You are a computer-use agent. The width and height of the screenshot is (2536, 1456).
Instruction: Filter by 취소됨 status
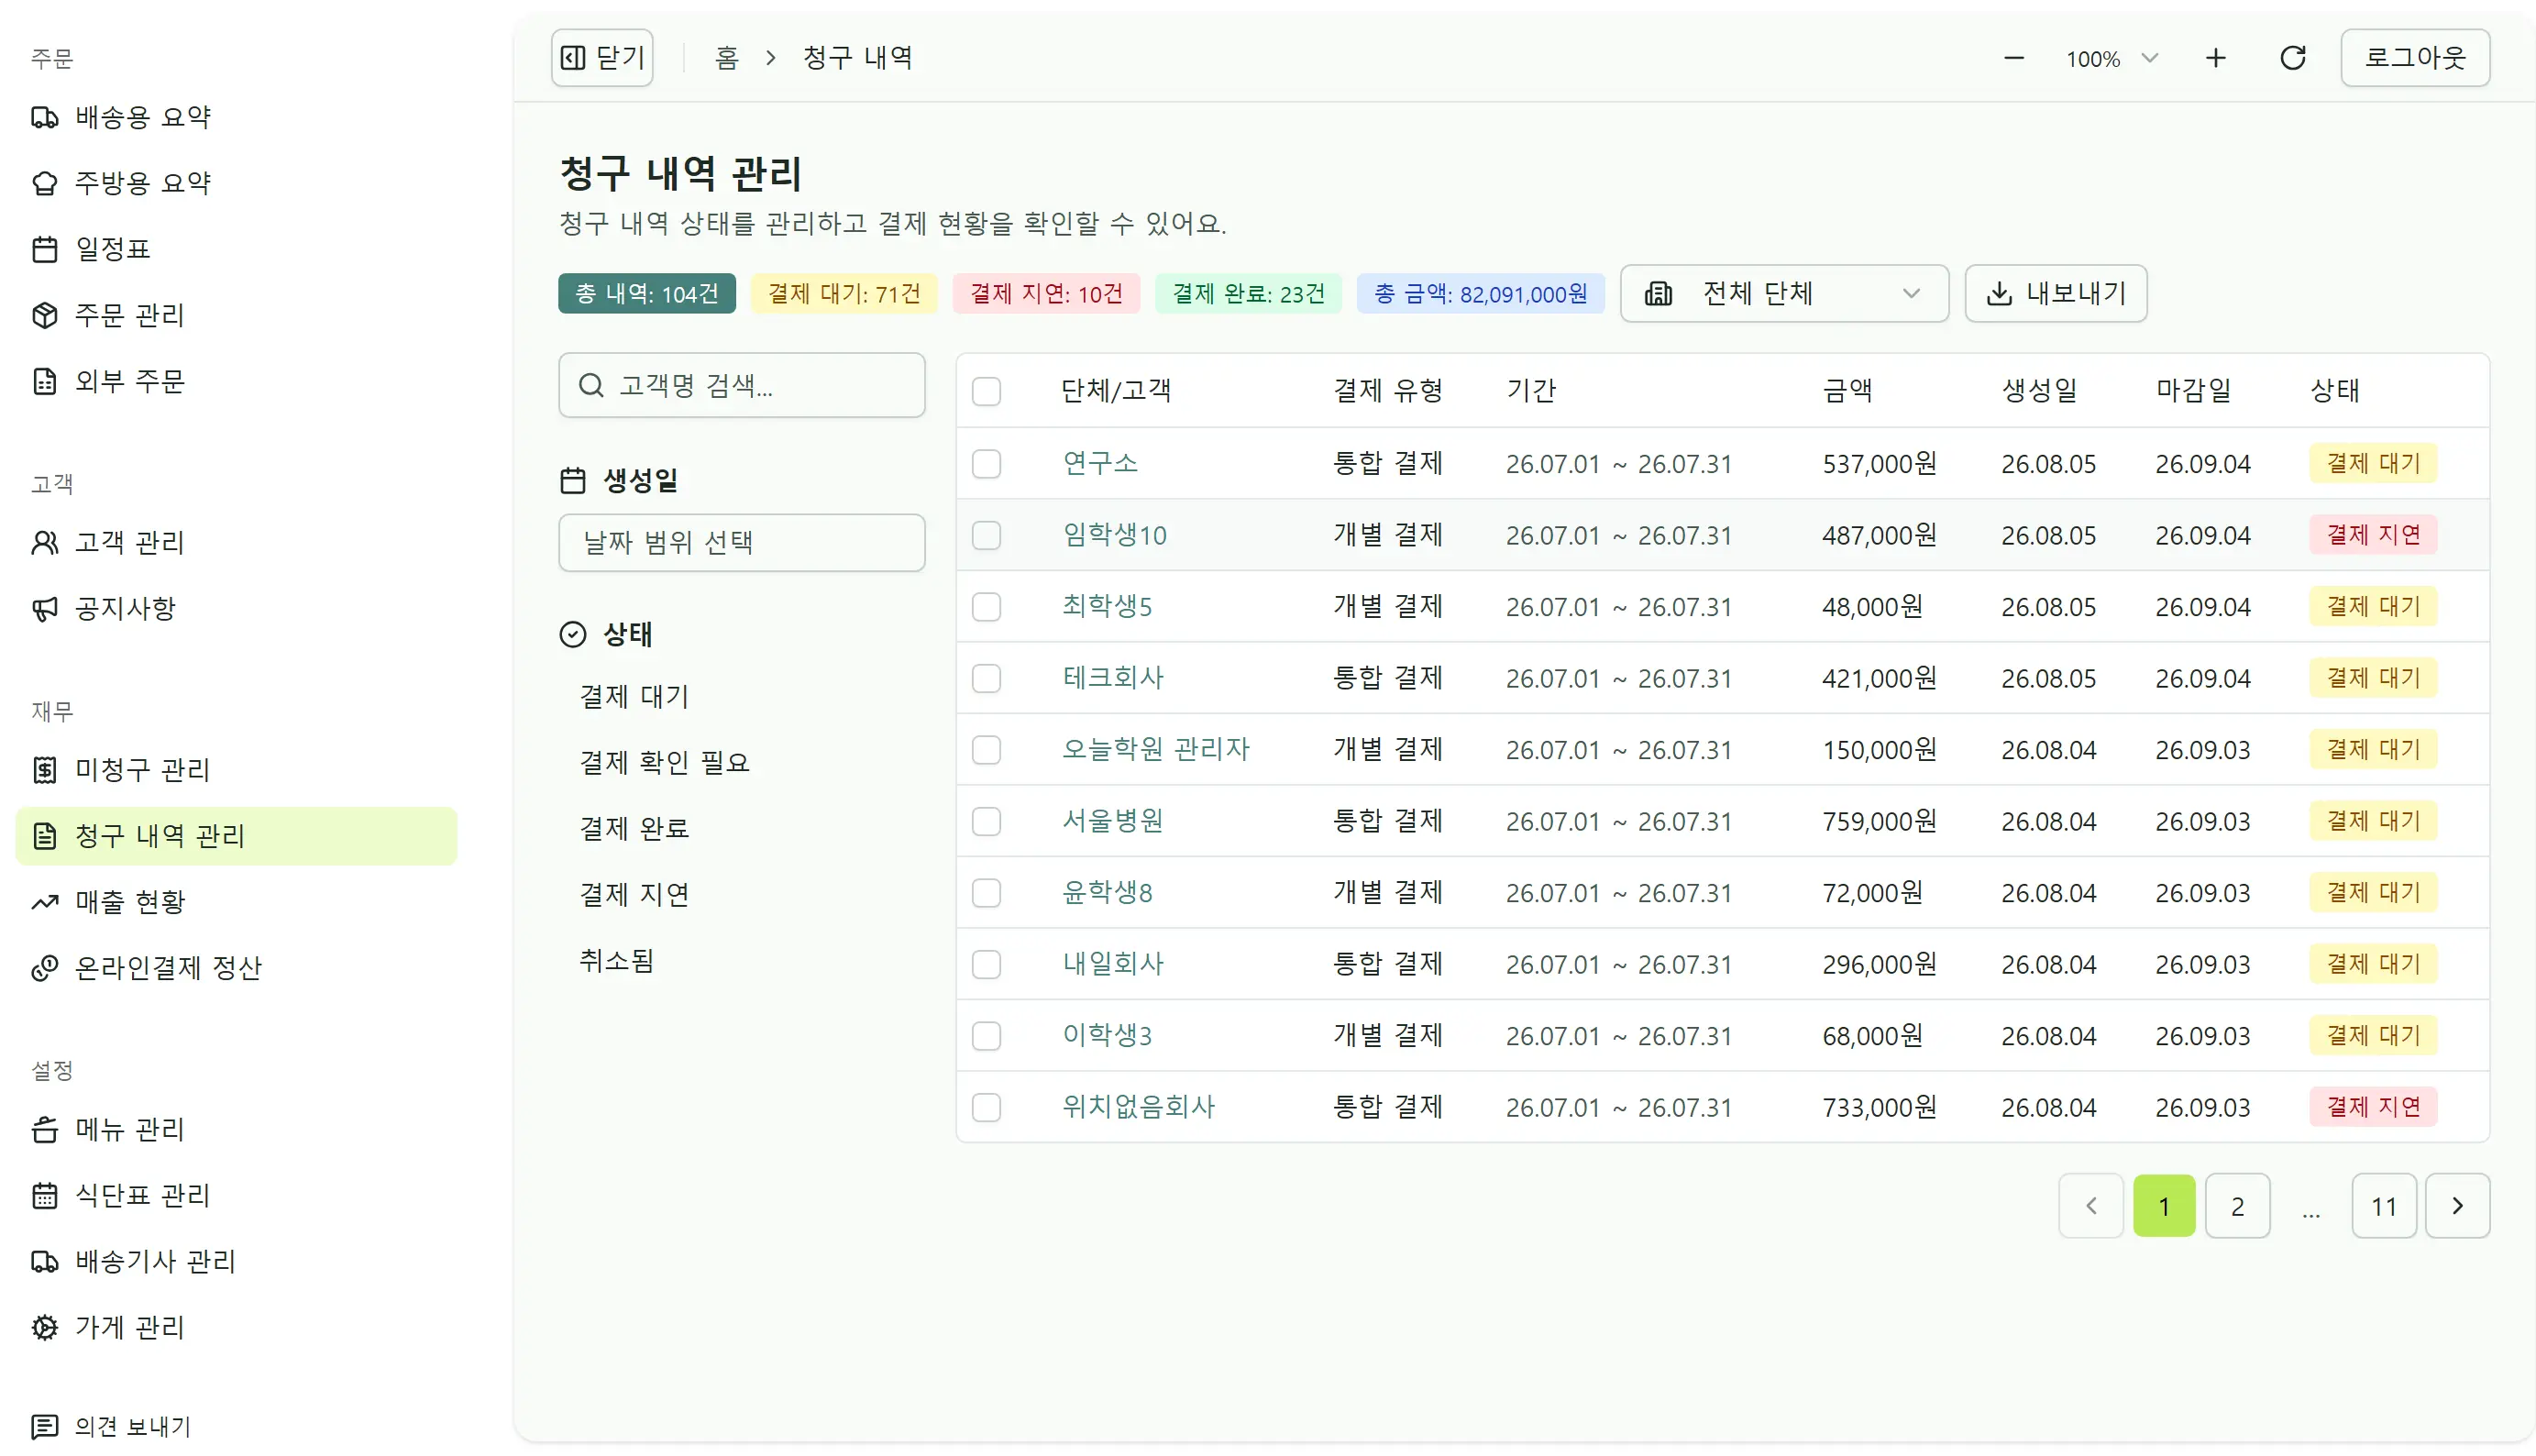coord(617,960)
